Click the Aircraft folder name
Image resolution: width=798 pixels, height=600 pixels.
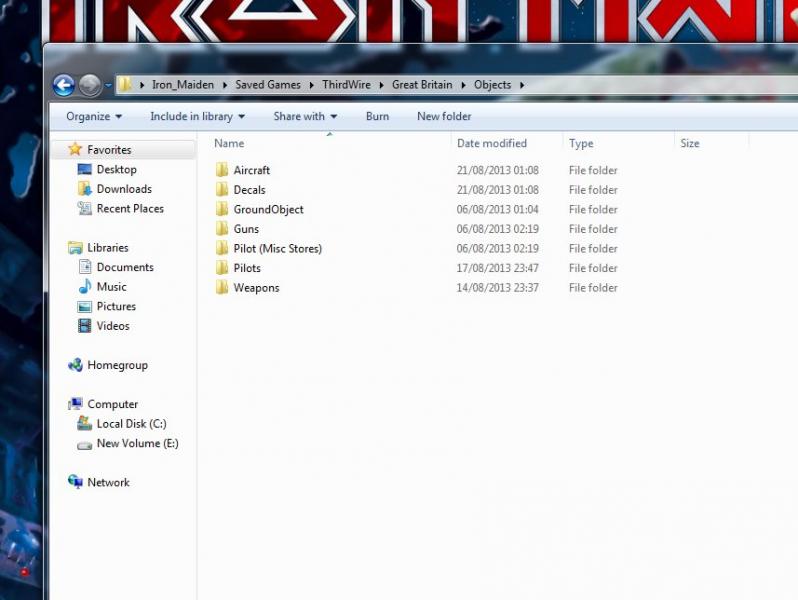tap(251, 170)
